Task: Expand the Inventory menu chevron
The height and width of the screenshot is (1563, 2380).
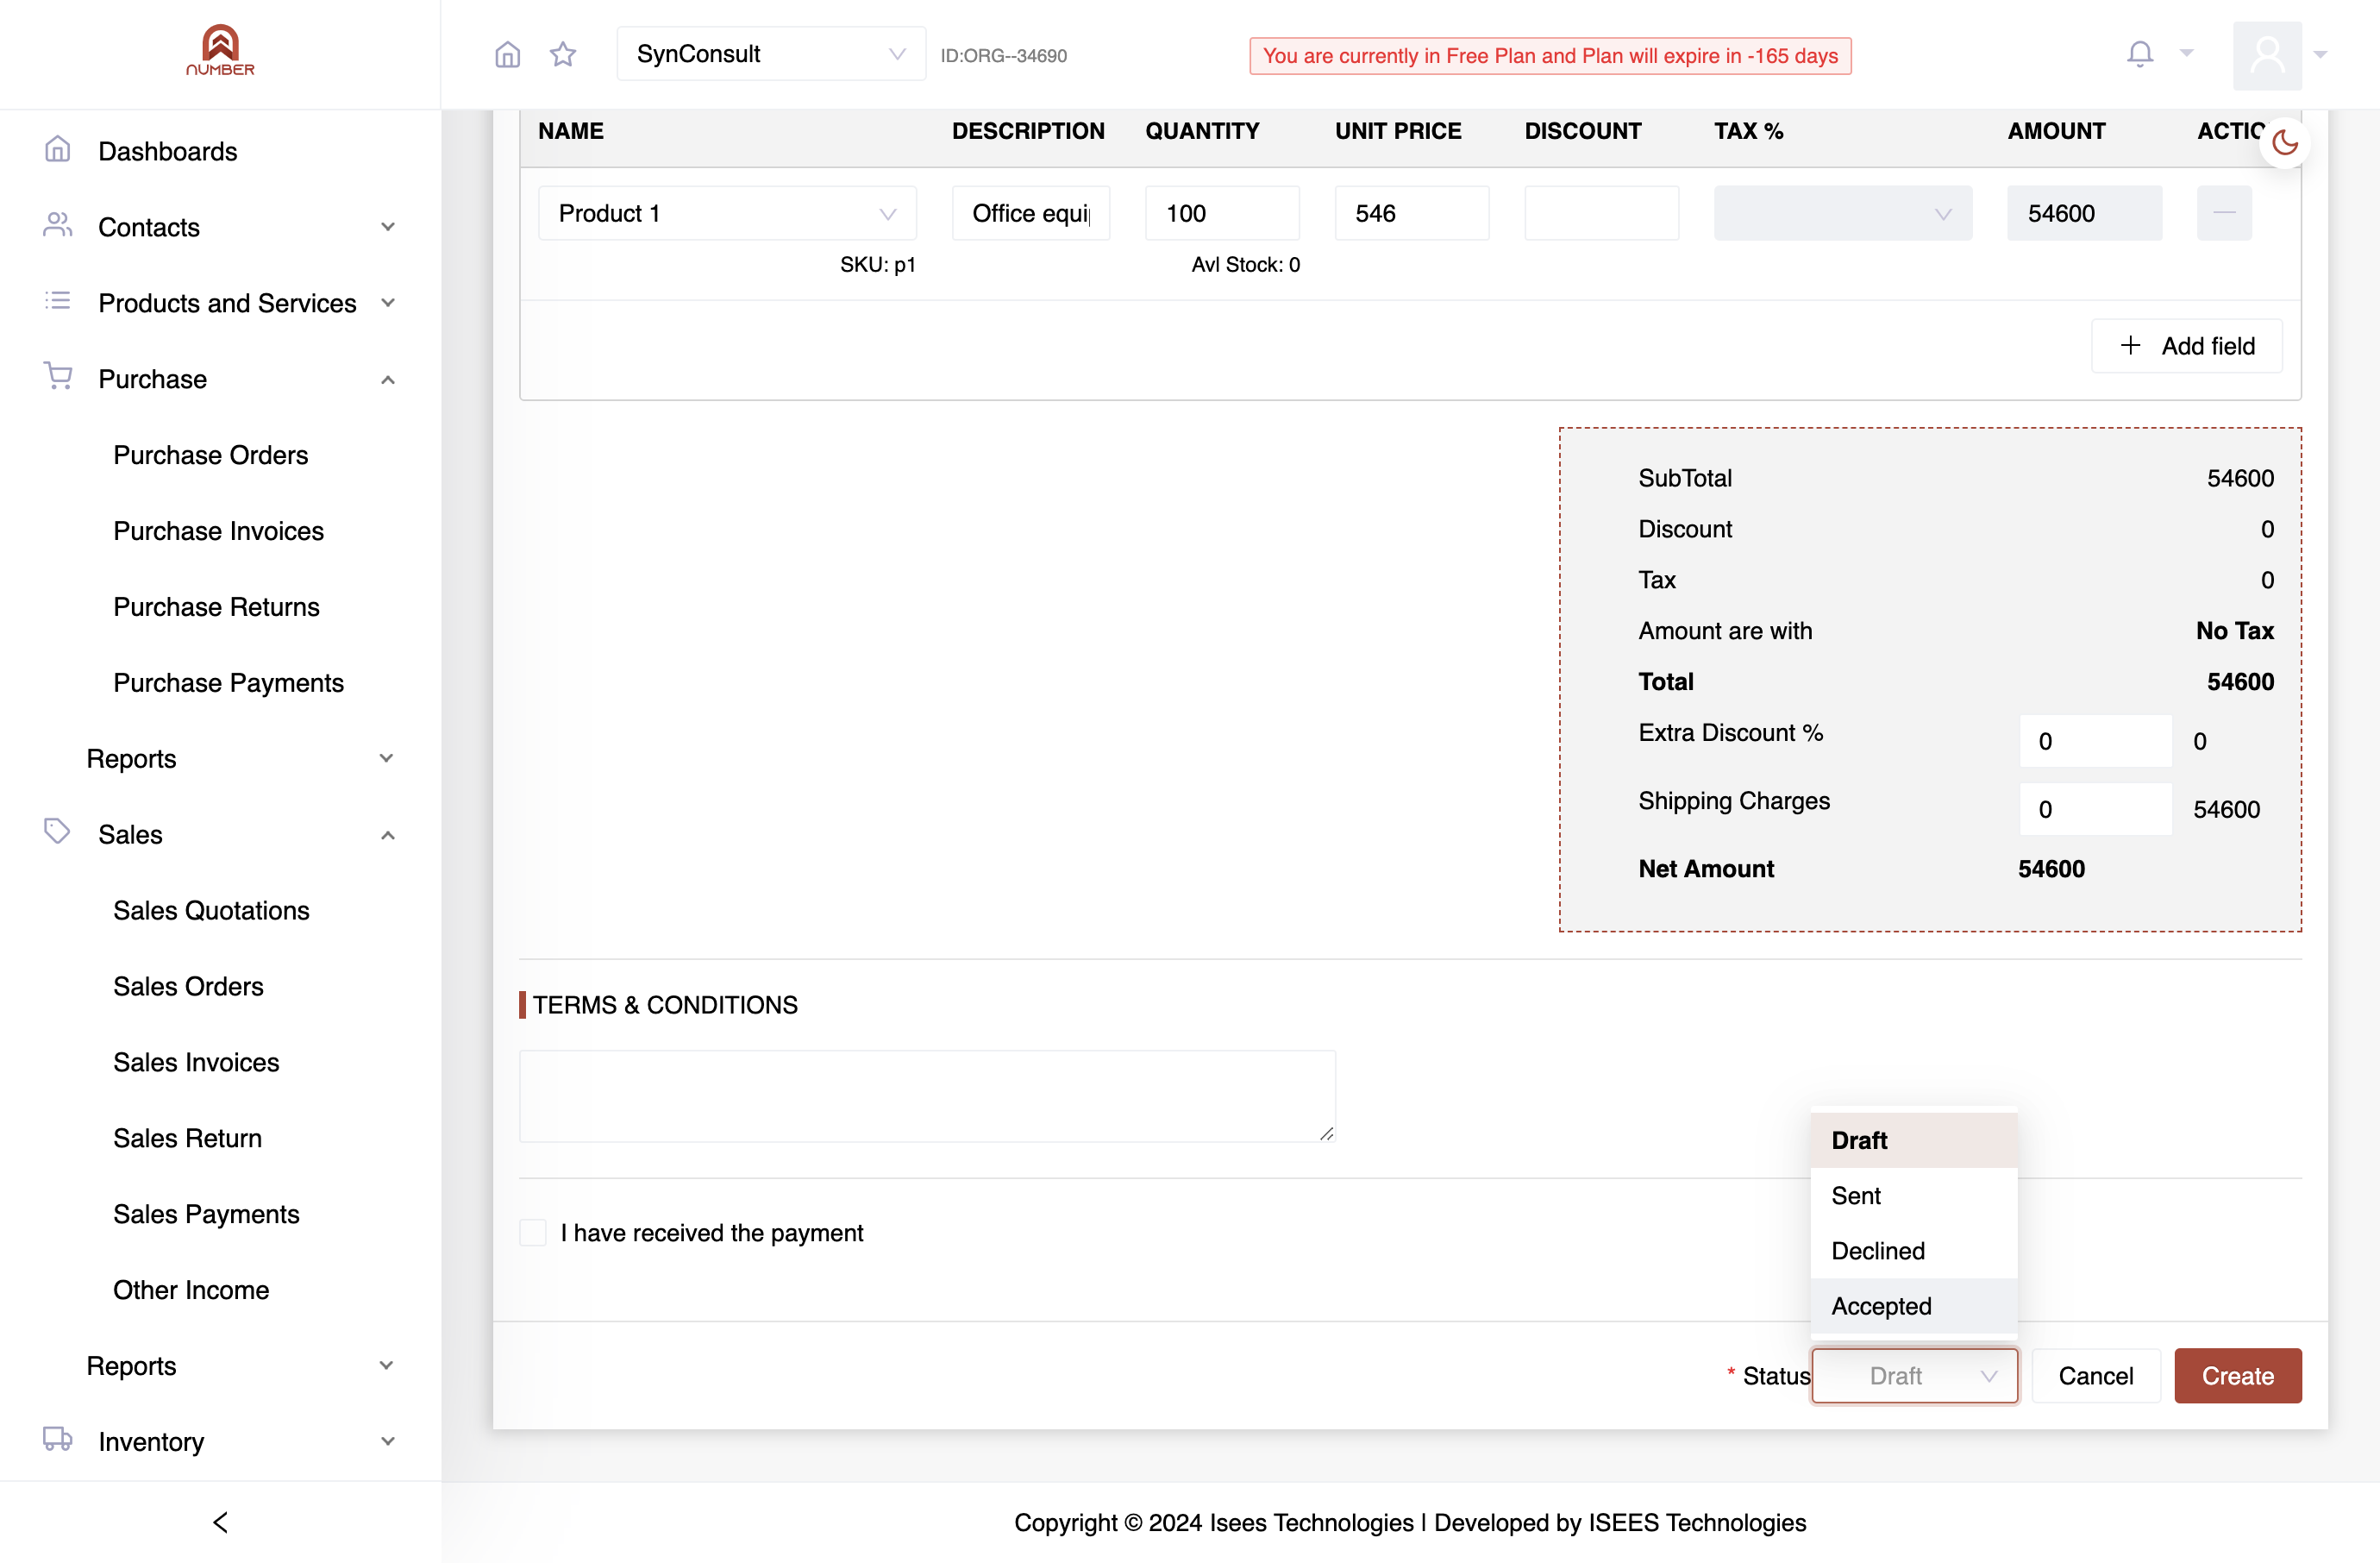Action: coord(388,1441)
